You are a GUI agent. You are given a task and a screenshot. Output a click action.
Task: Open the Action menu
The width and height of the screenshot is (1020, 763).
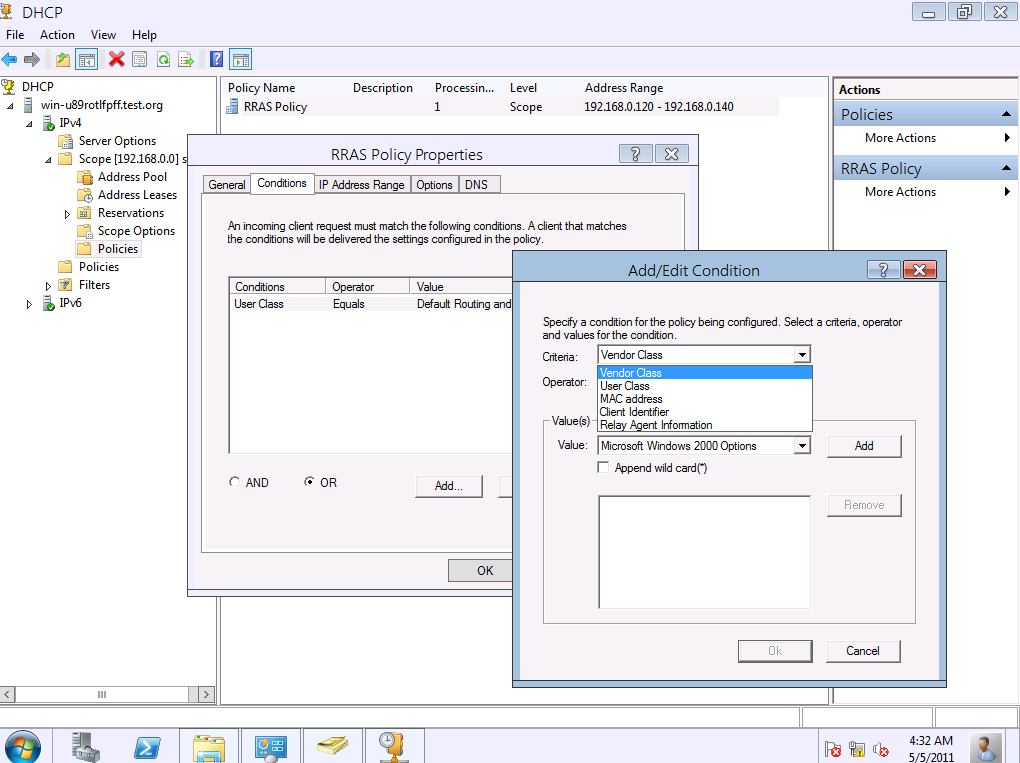(57, 35)
